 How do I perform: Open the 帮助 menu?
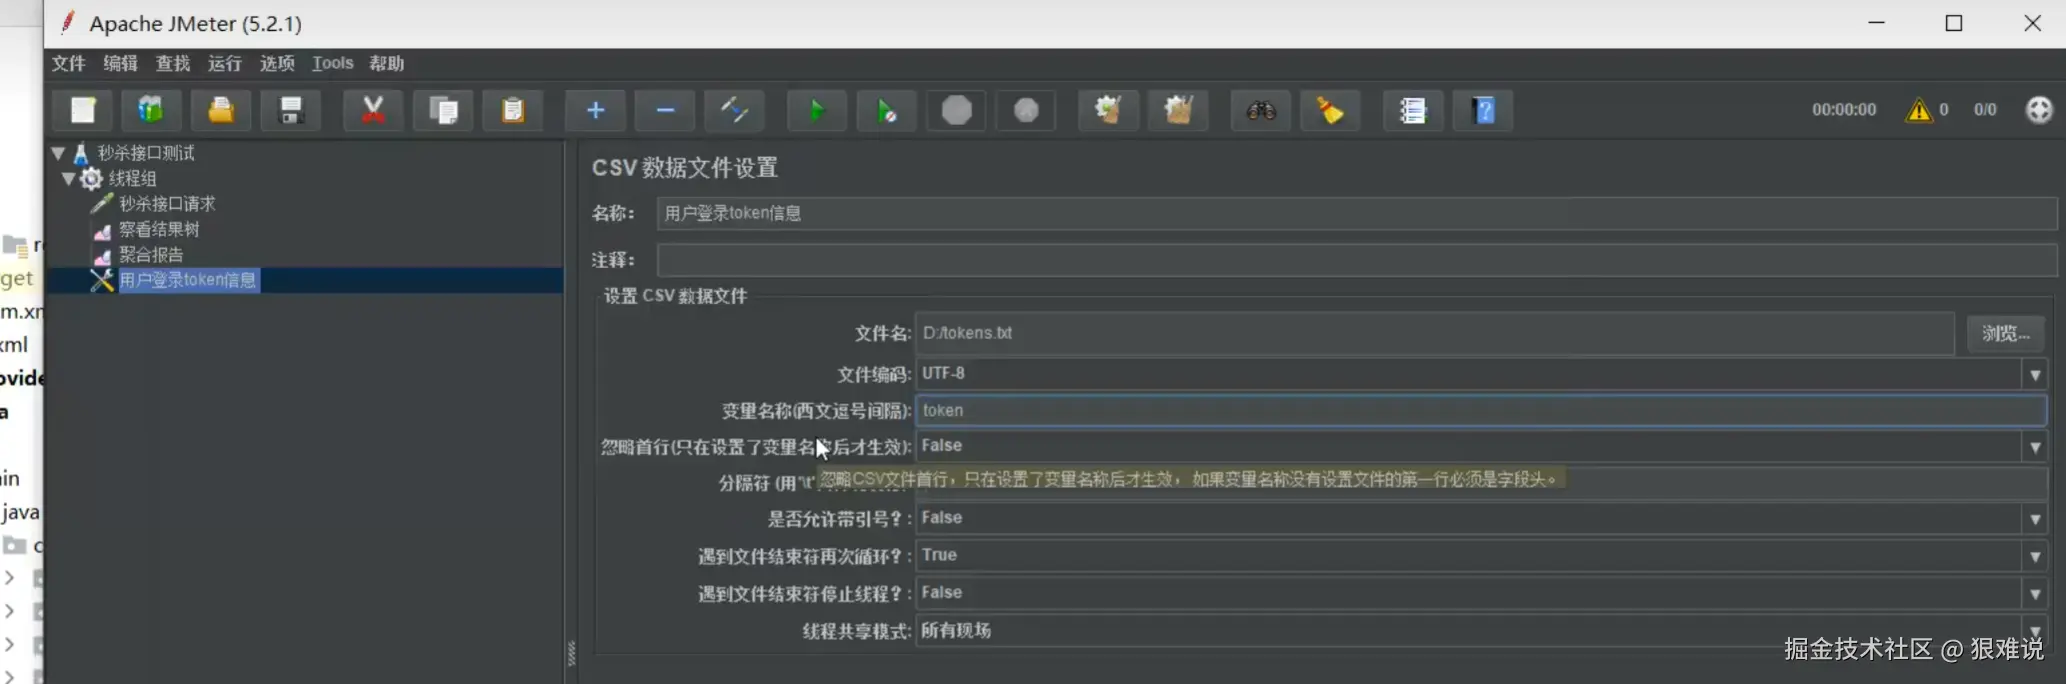[x=387, y=63]
